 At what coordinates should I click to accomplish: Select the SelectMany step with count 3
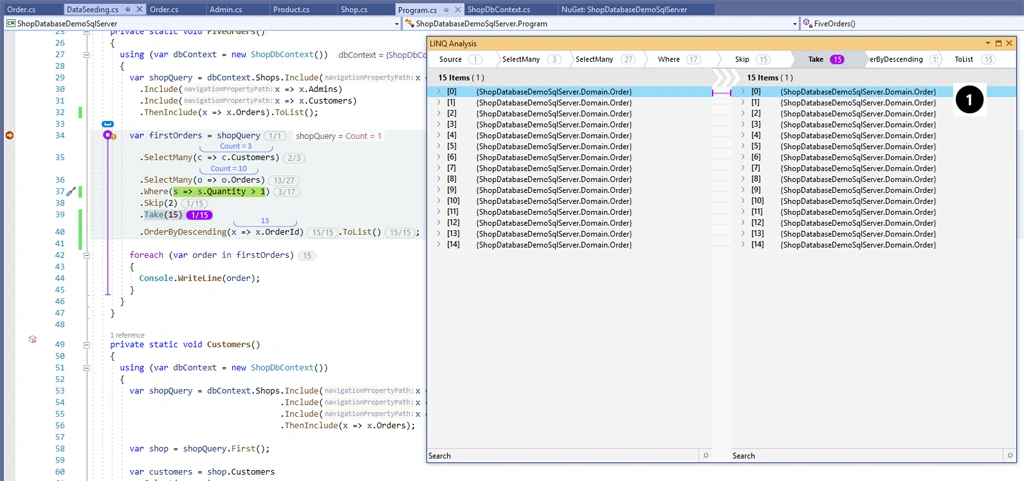pos(531,59)
